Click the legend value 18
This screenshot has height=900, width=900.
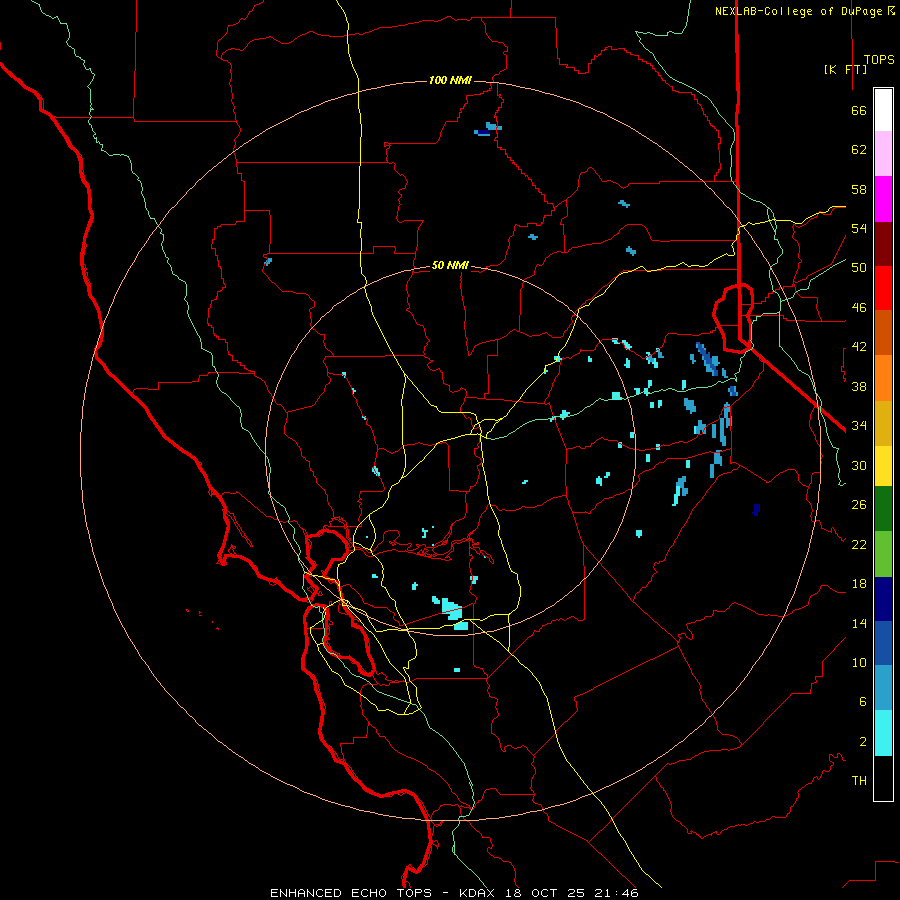pos(859,584)
